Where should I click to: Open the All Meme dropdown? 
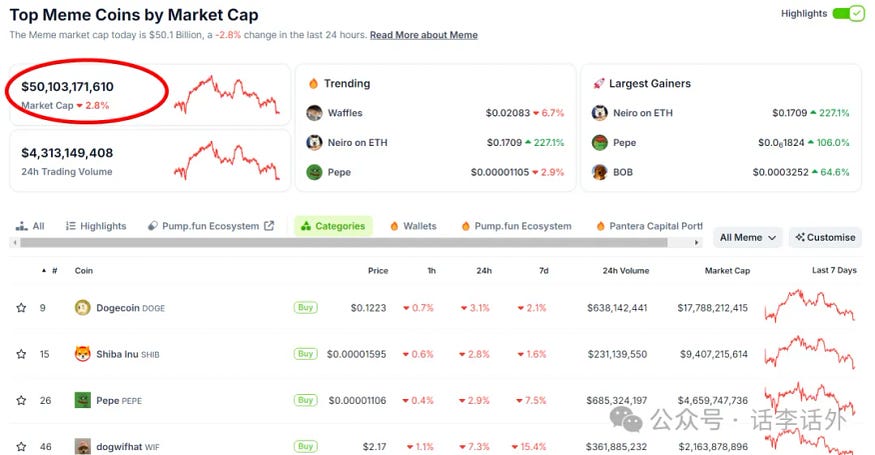(x=748, y=238)
